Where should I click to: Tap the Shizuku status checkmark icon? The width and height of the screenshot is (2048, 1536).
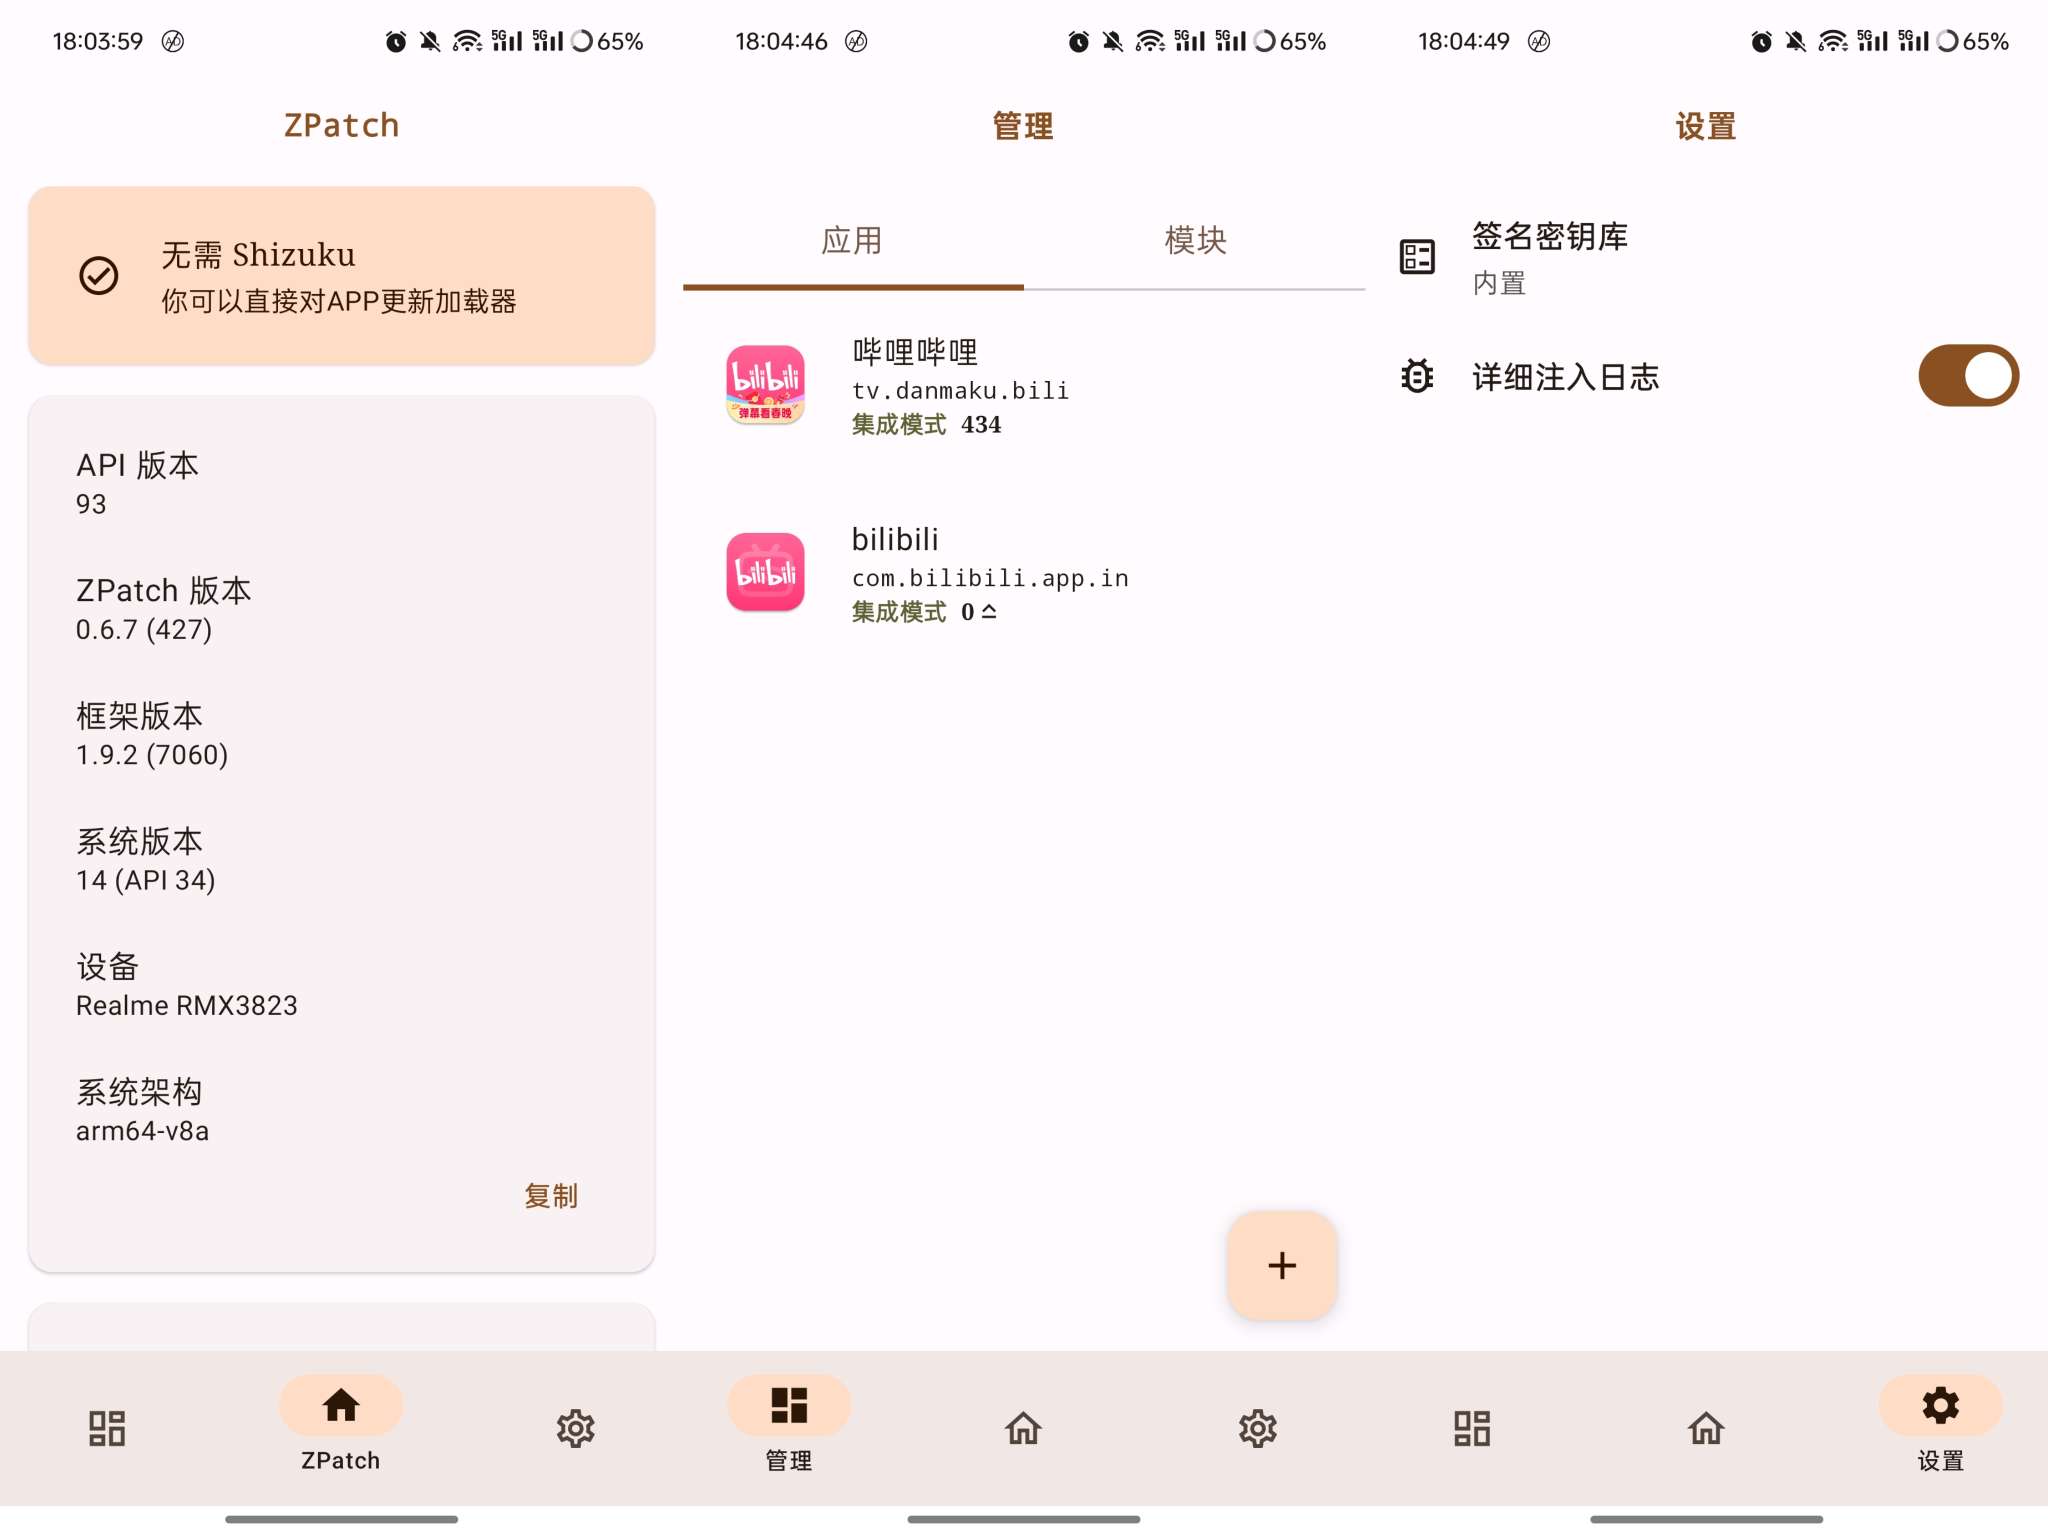click(x=99, y=276)
